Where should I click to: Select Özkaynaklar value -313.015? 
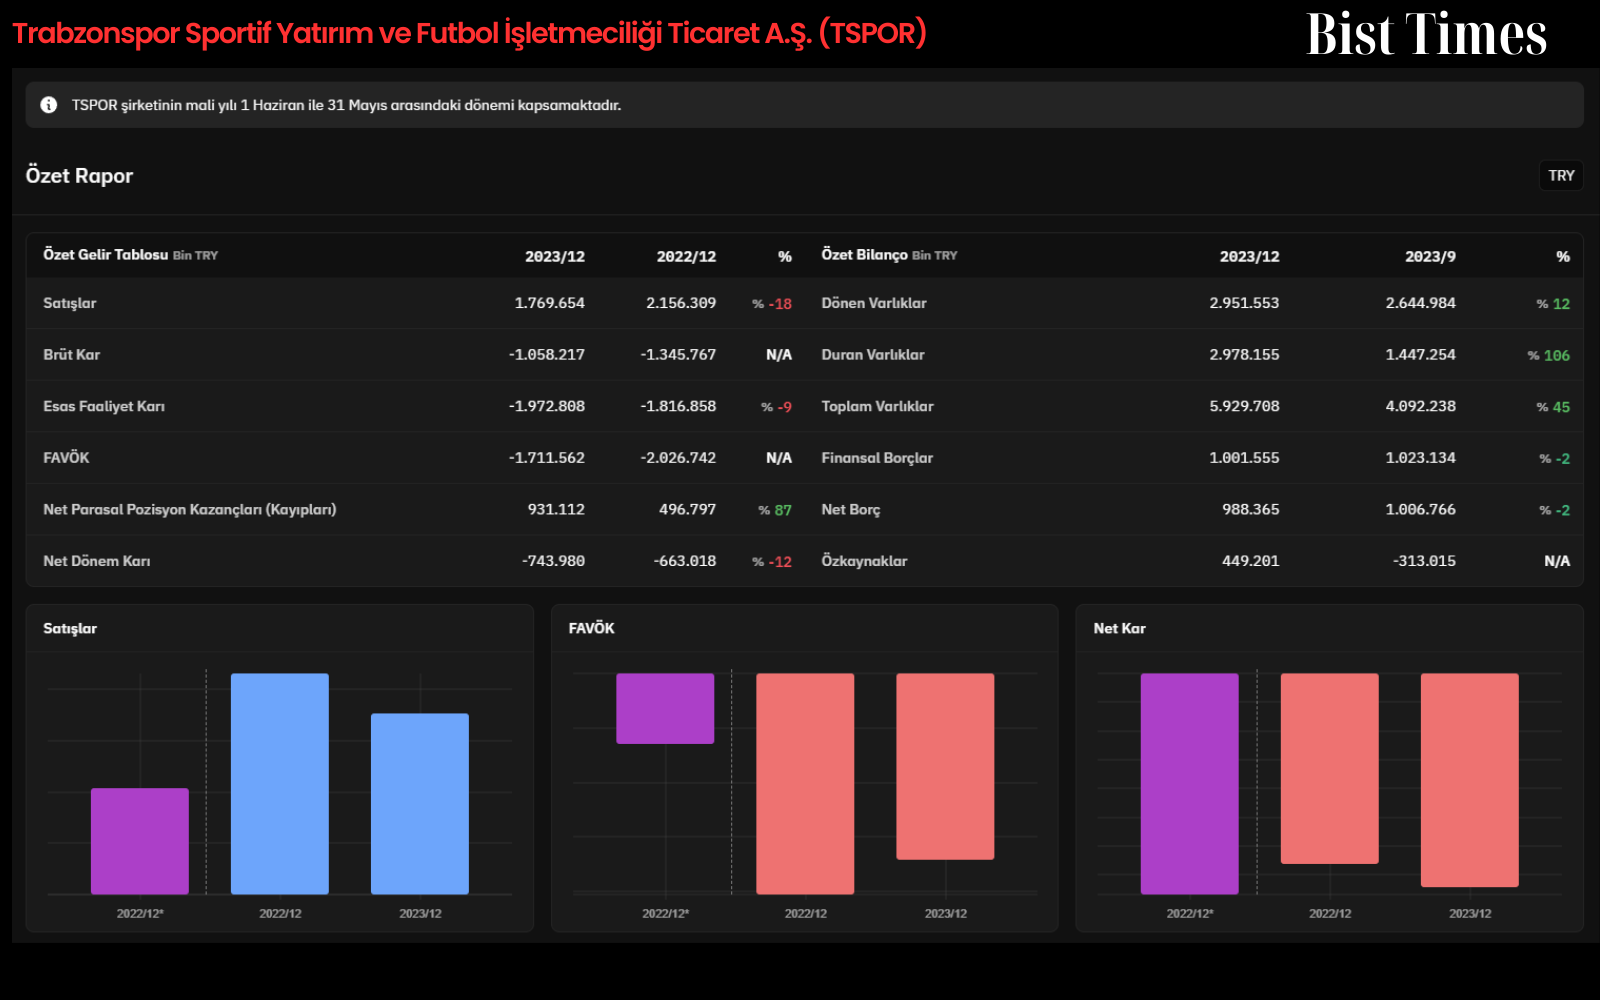pos(1424,561)
